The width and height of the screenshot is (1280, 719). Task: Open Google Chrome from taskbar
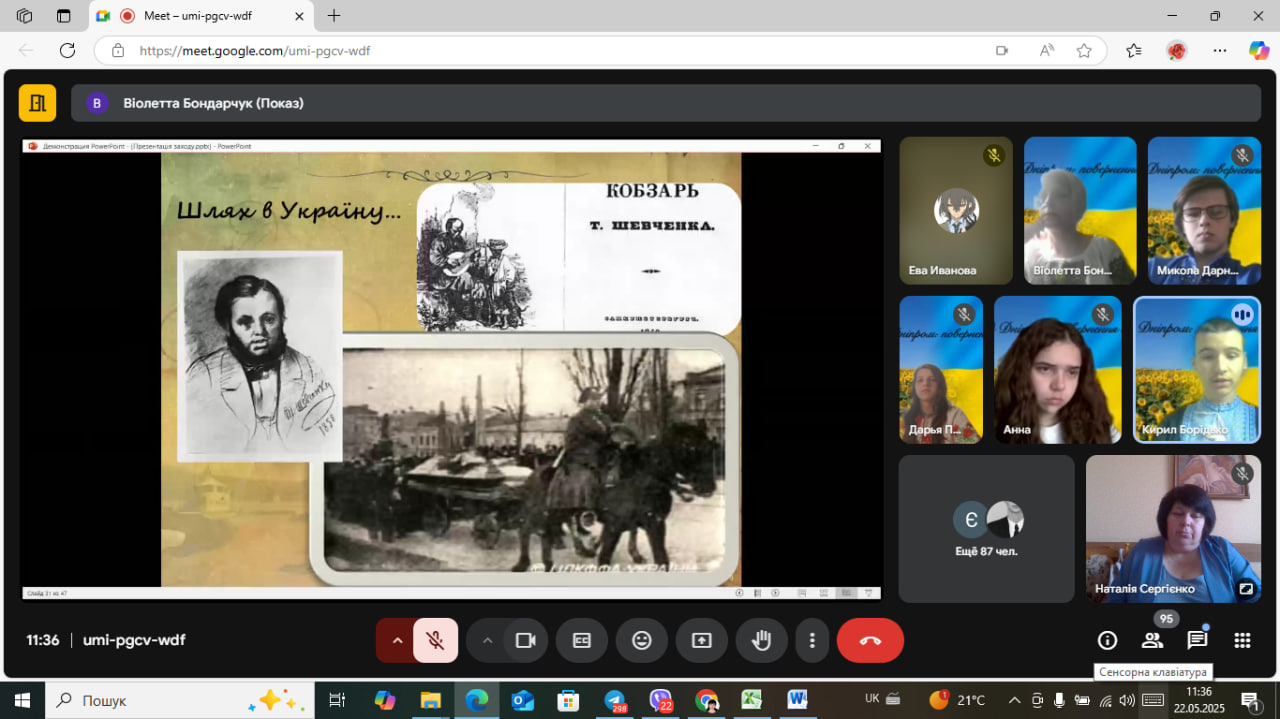click(x=707, y=700)
